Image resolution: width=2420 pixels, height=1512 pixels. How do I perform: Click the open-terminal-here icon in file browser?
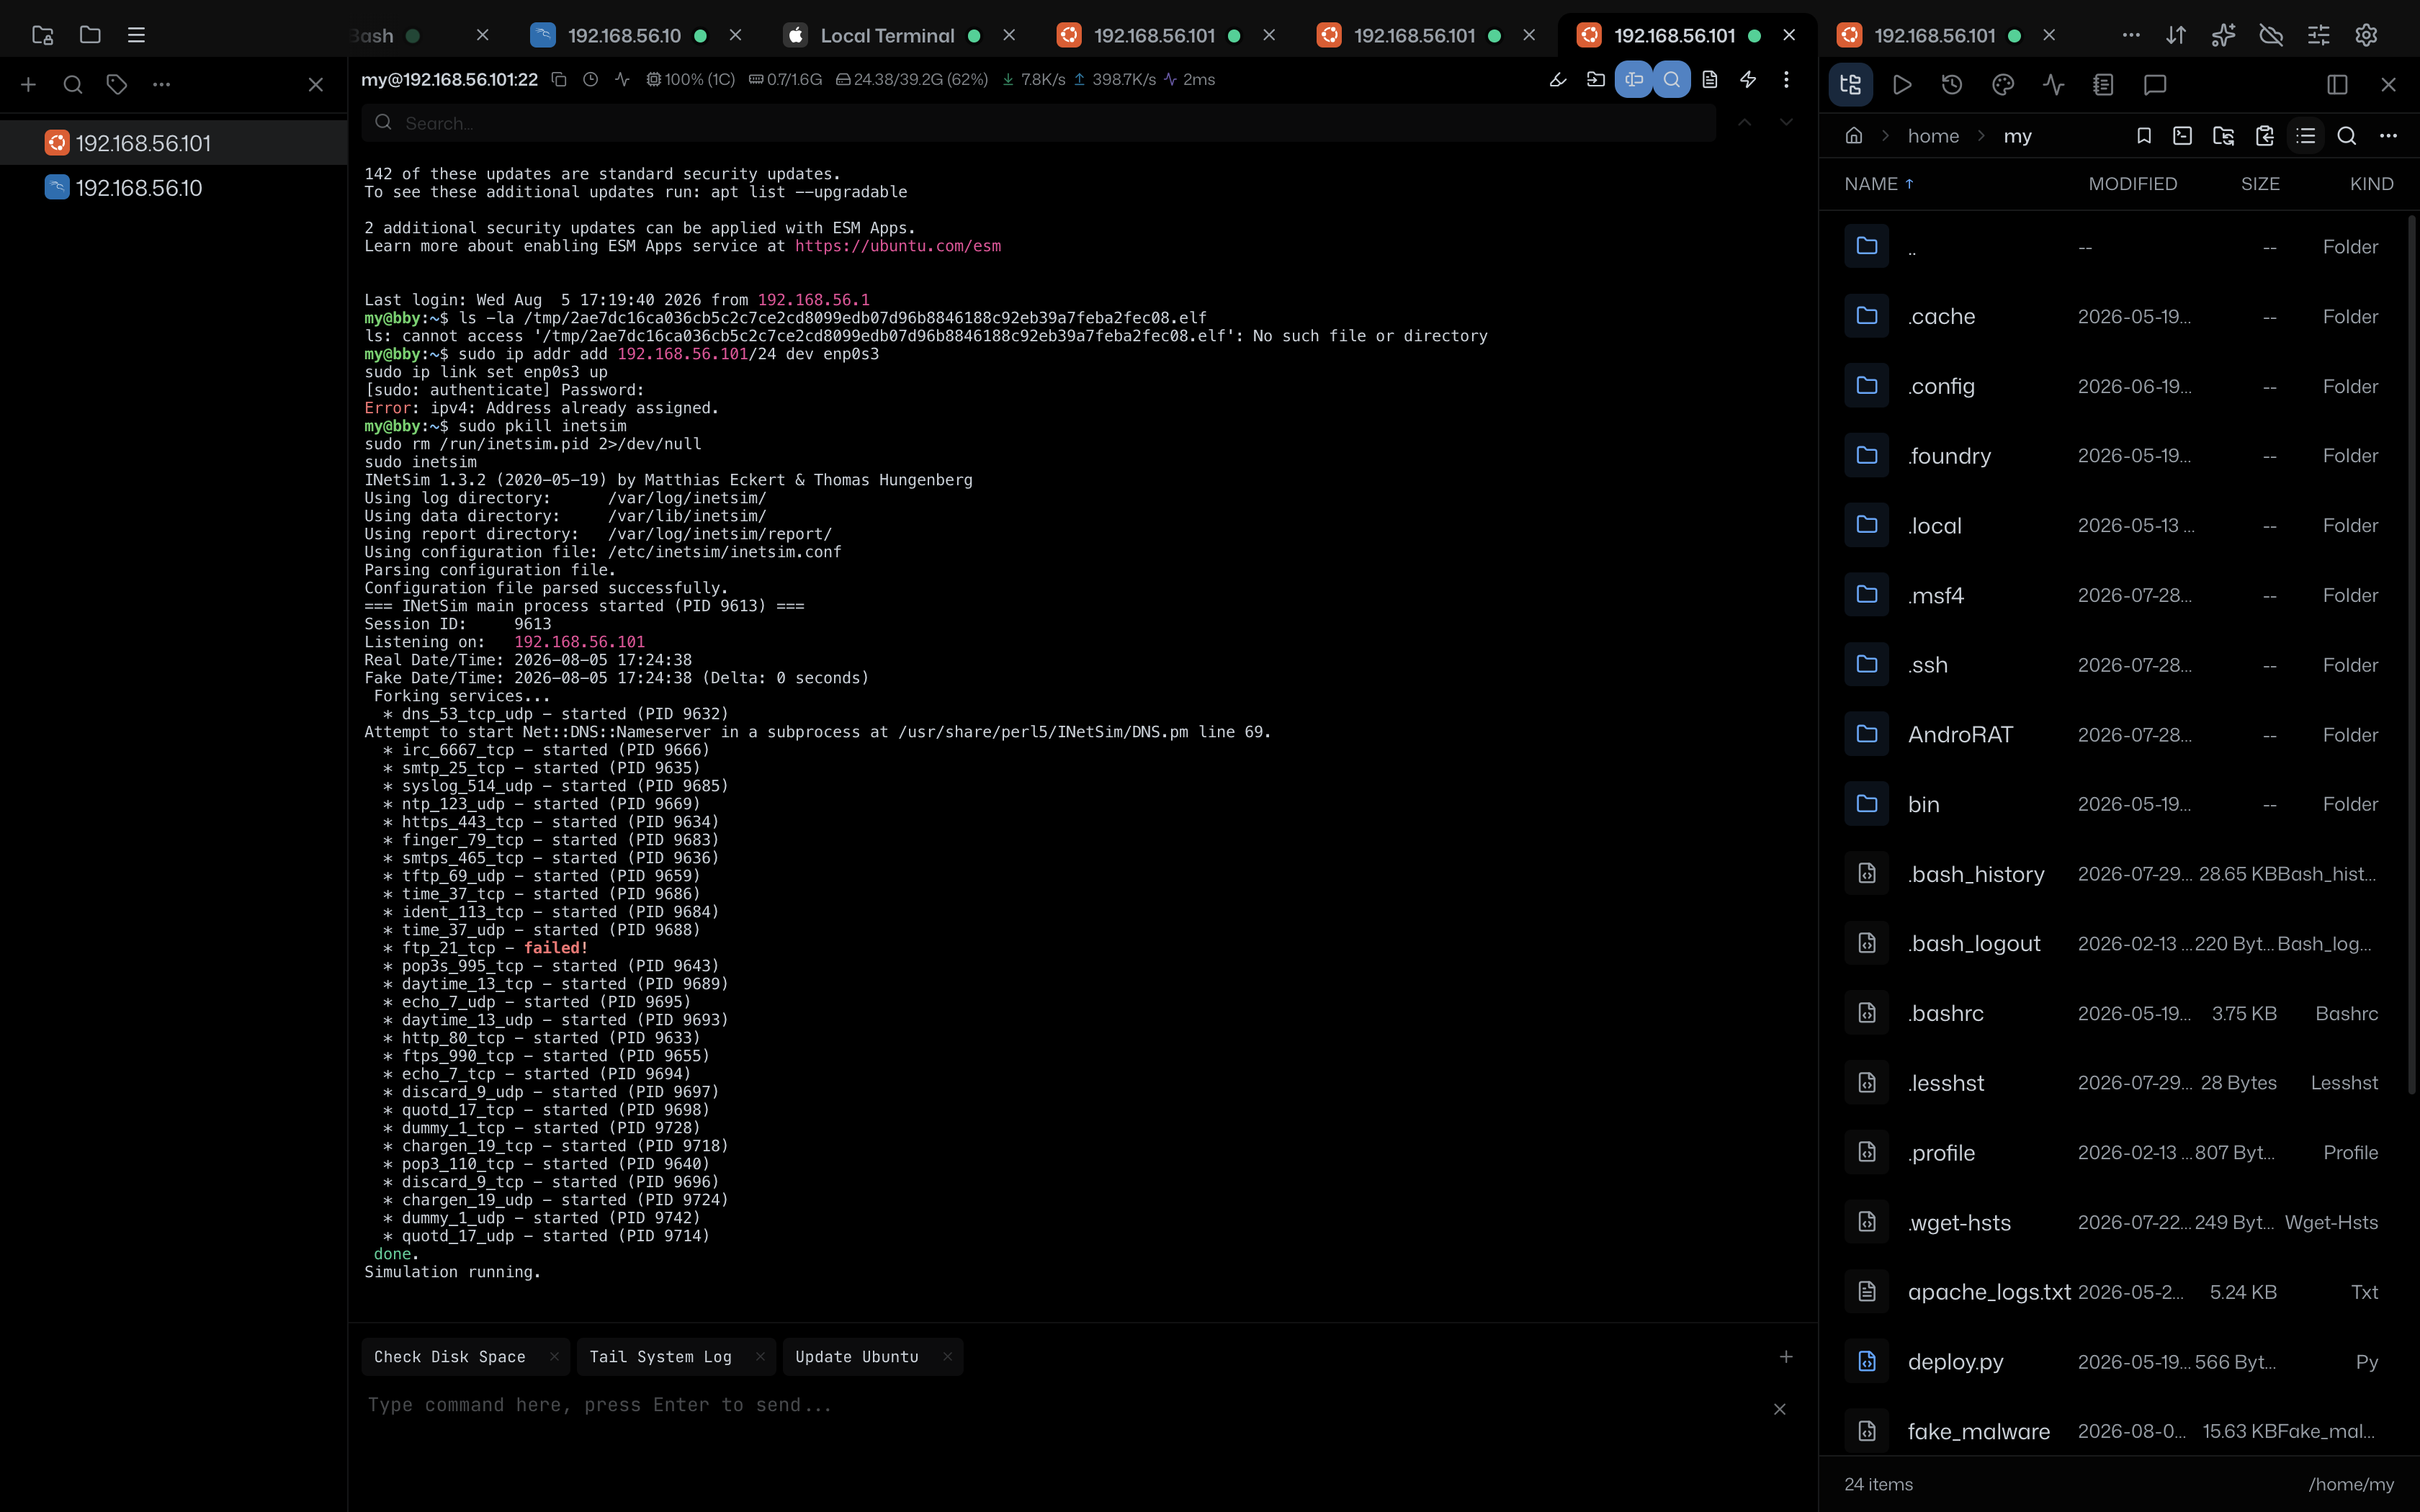pos(2183,136)
